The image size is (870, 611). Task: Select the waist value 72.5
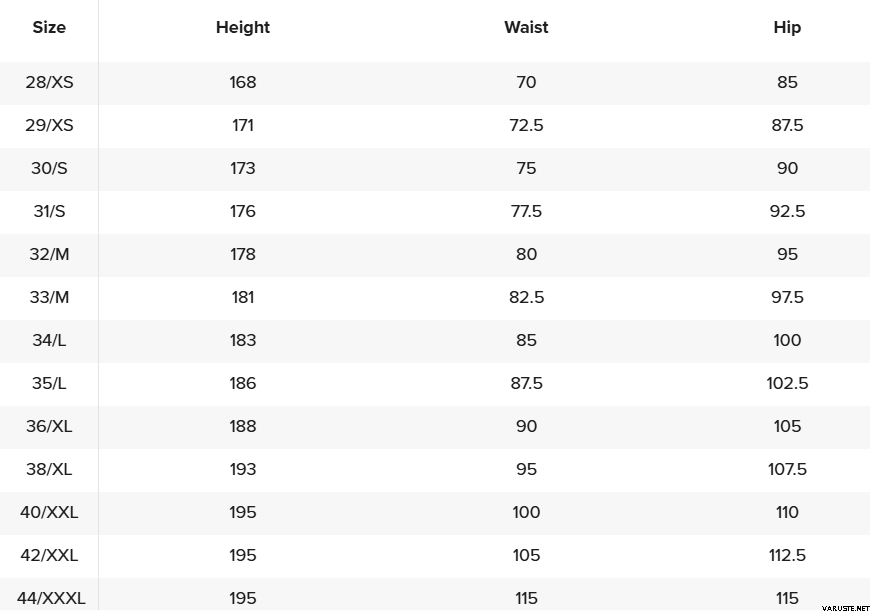coord(526,125)
